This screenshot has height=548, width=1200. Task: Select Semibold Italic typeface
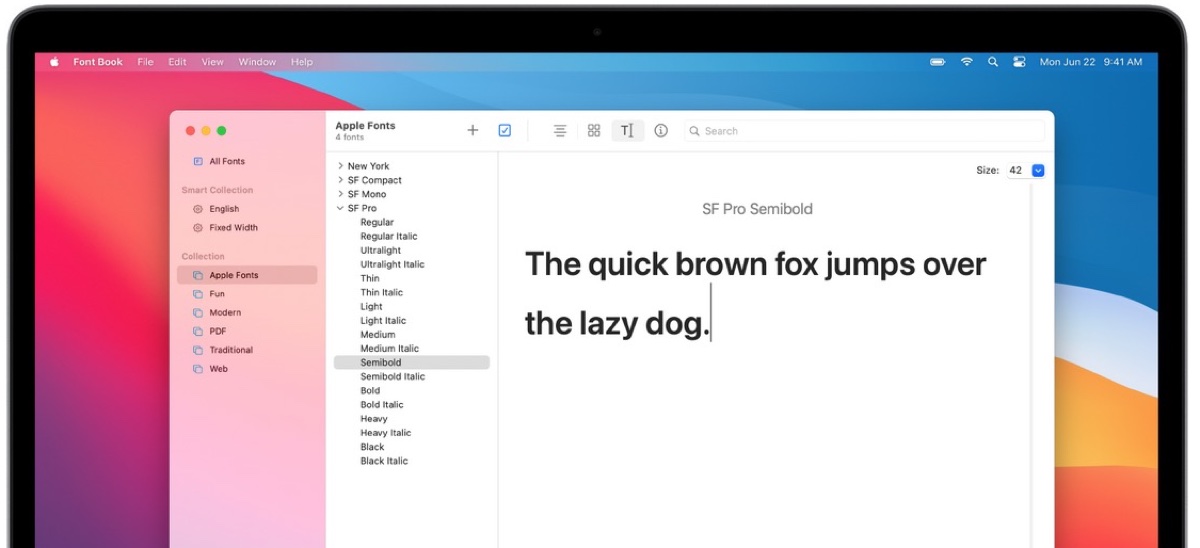click(393, 376)
